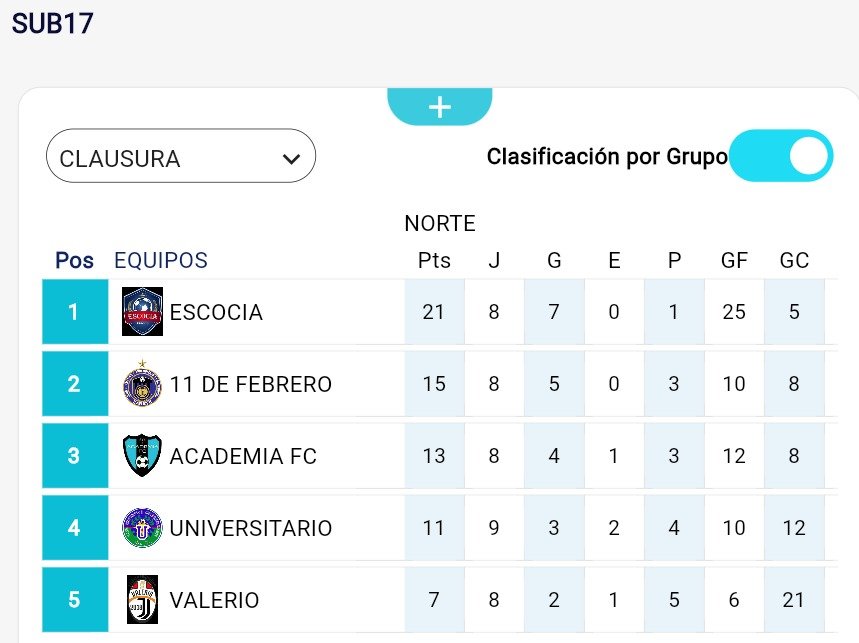The width and height of the screenshot is (859, 643).
Task: Open the 11 DE FEBRERO team
Action: (251, 384)
